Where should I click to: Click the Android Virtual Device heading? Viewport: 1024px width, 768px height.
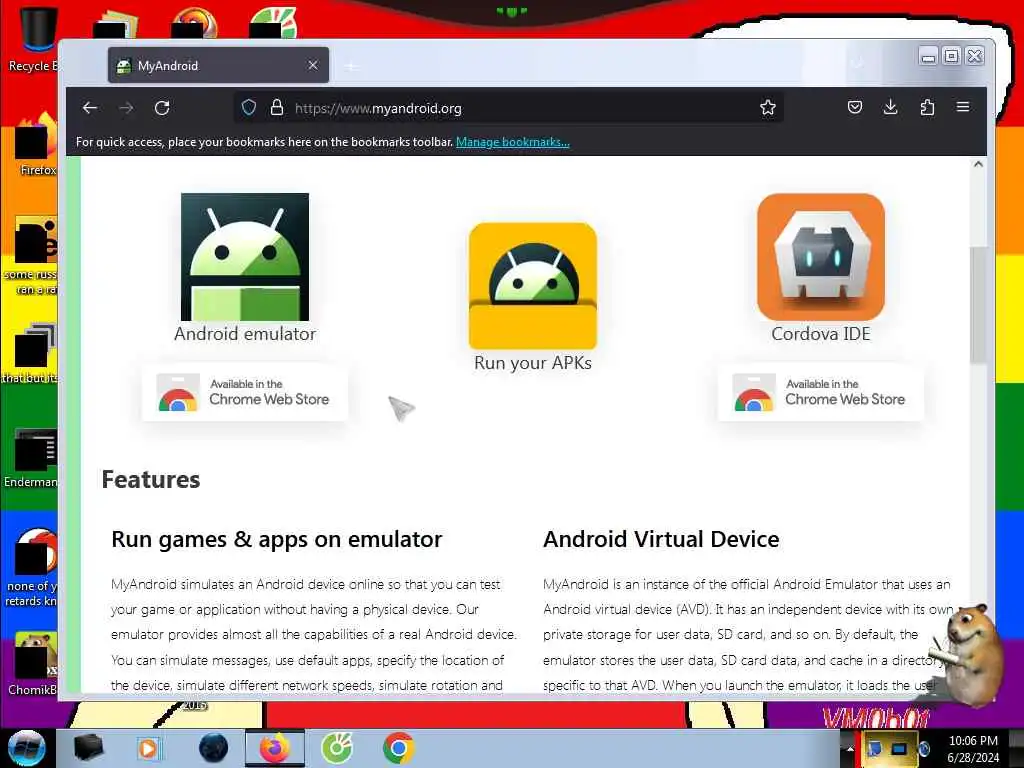pos(661,539)
